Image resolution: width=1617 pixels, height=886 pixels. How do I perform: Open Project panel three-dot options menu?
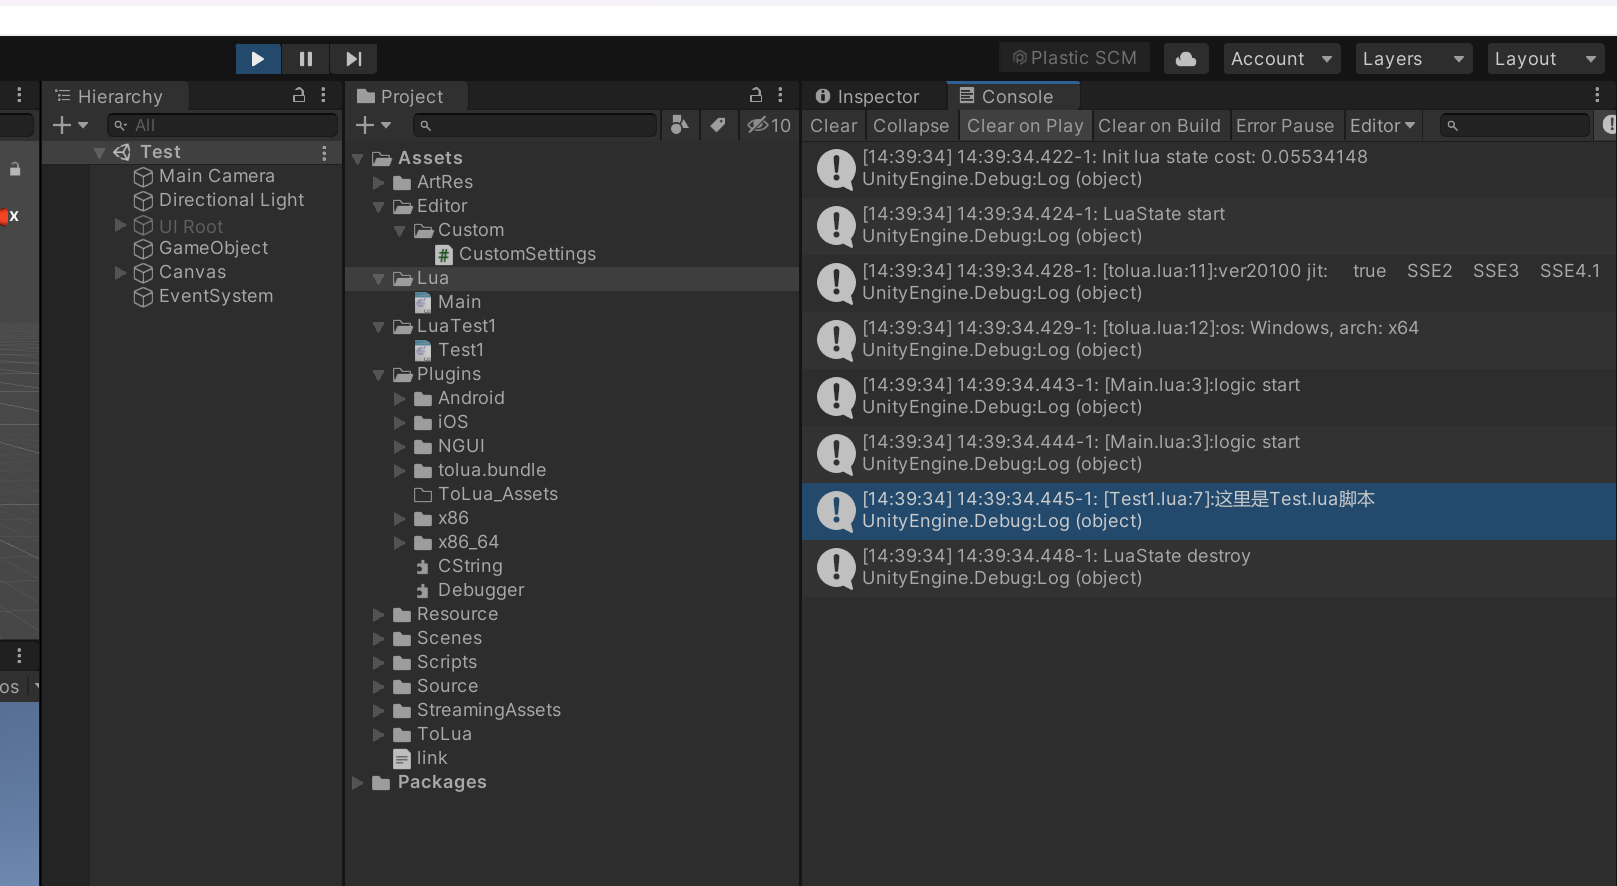[x=780, y=95]
